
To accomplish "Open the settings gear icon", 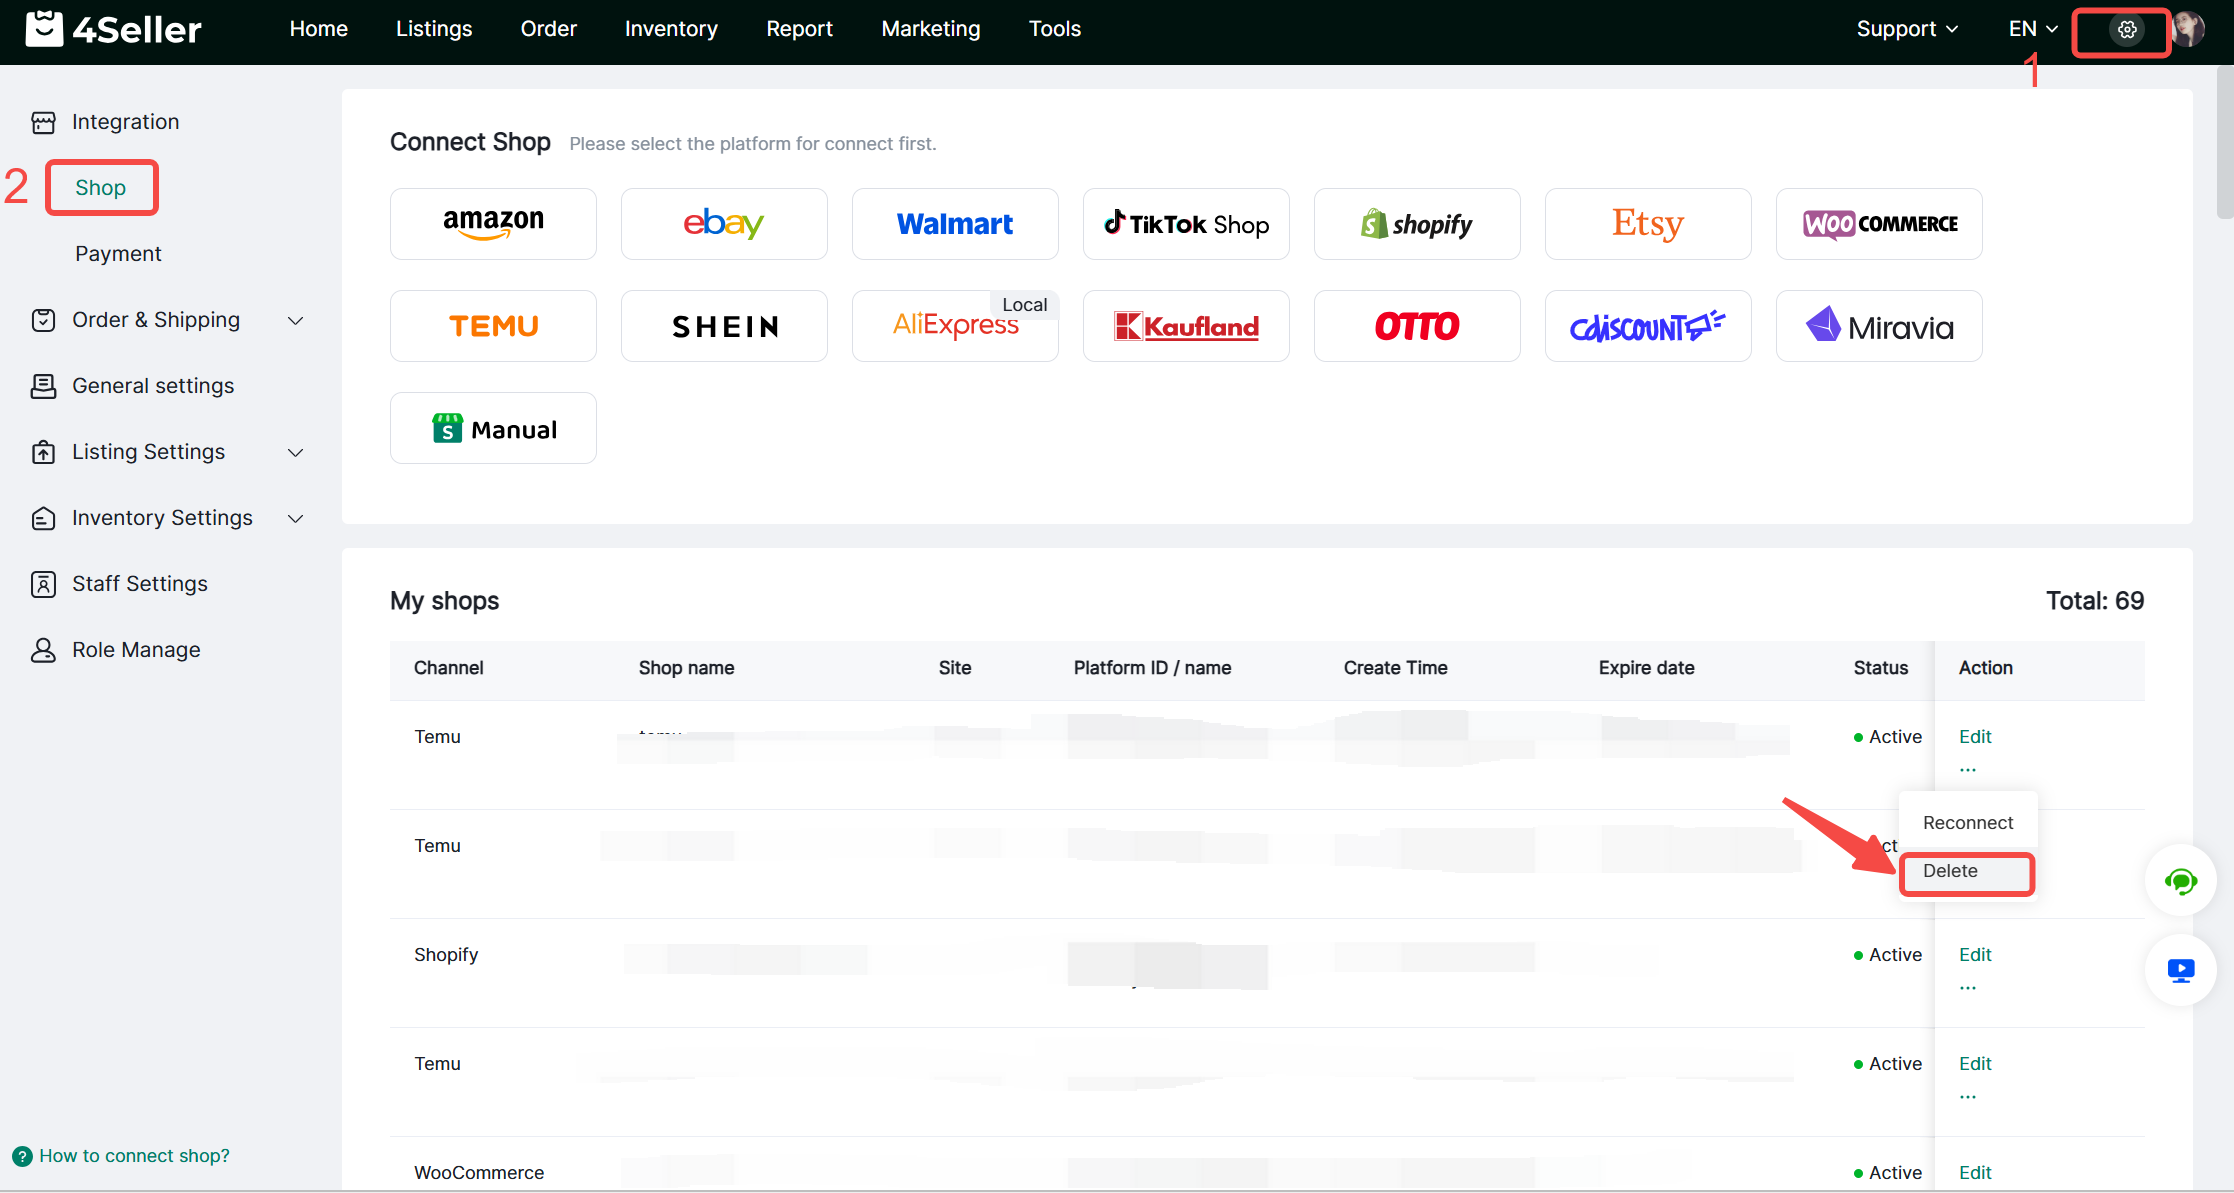I will click(2127, 30).
